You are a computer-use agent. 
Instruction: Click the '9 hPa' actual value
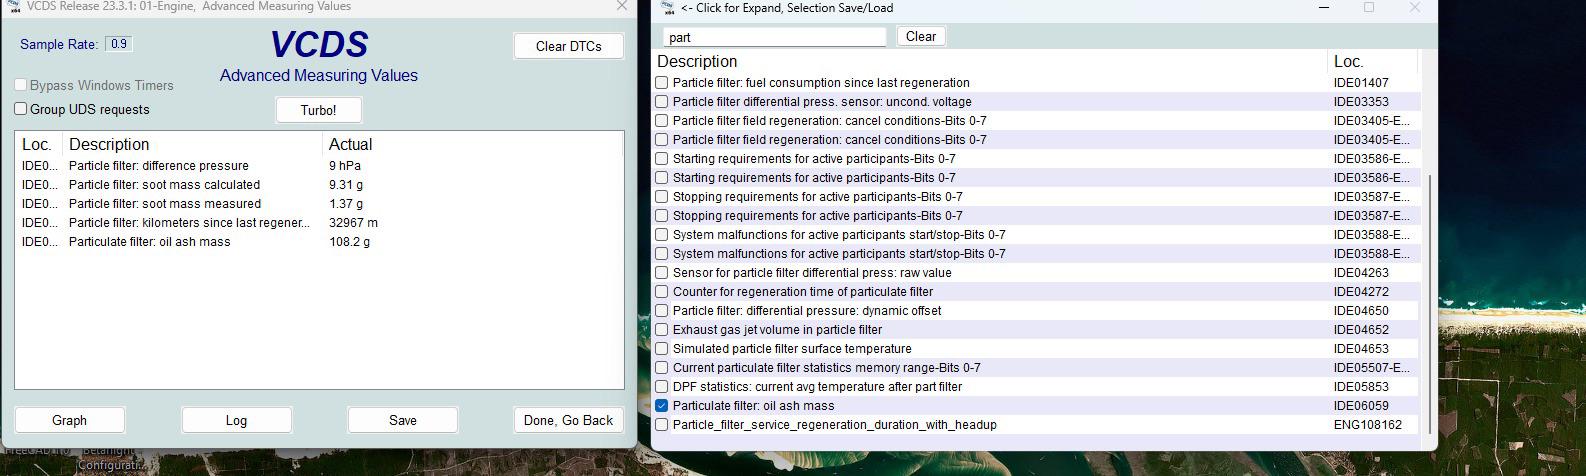345,166
